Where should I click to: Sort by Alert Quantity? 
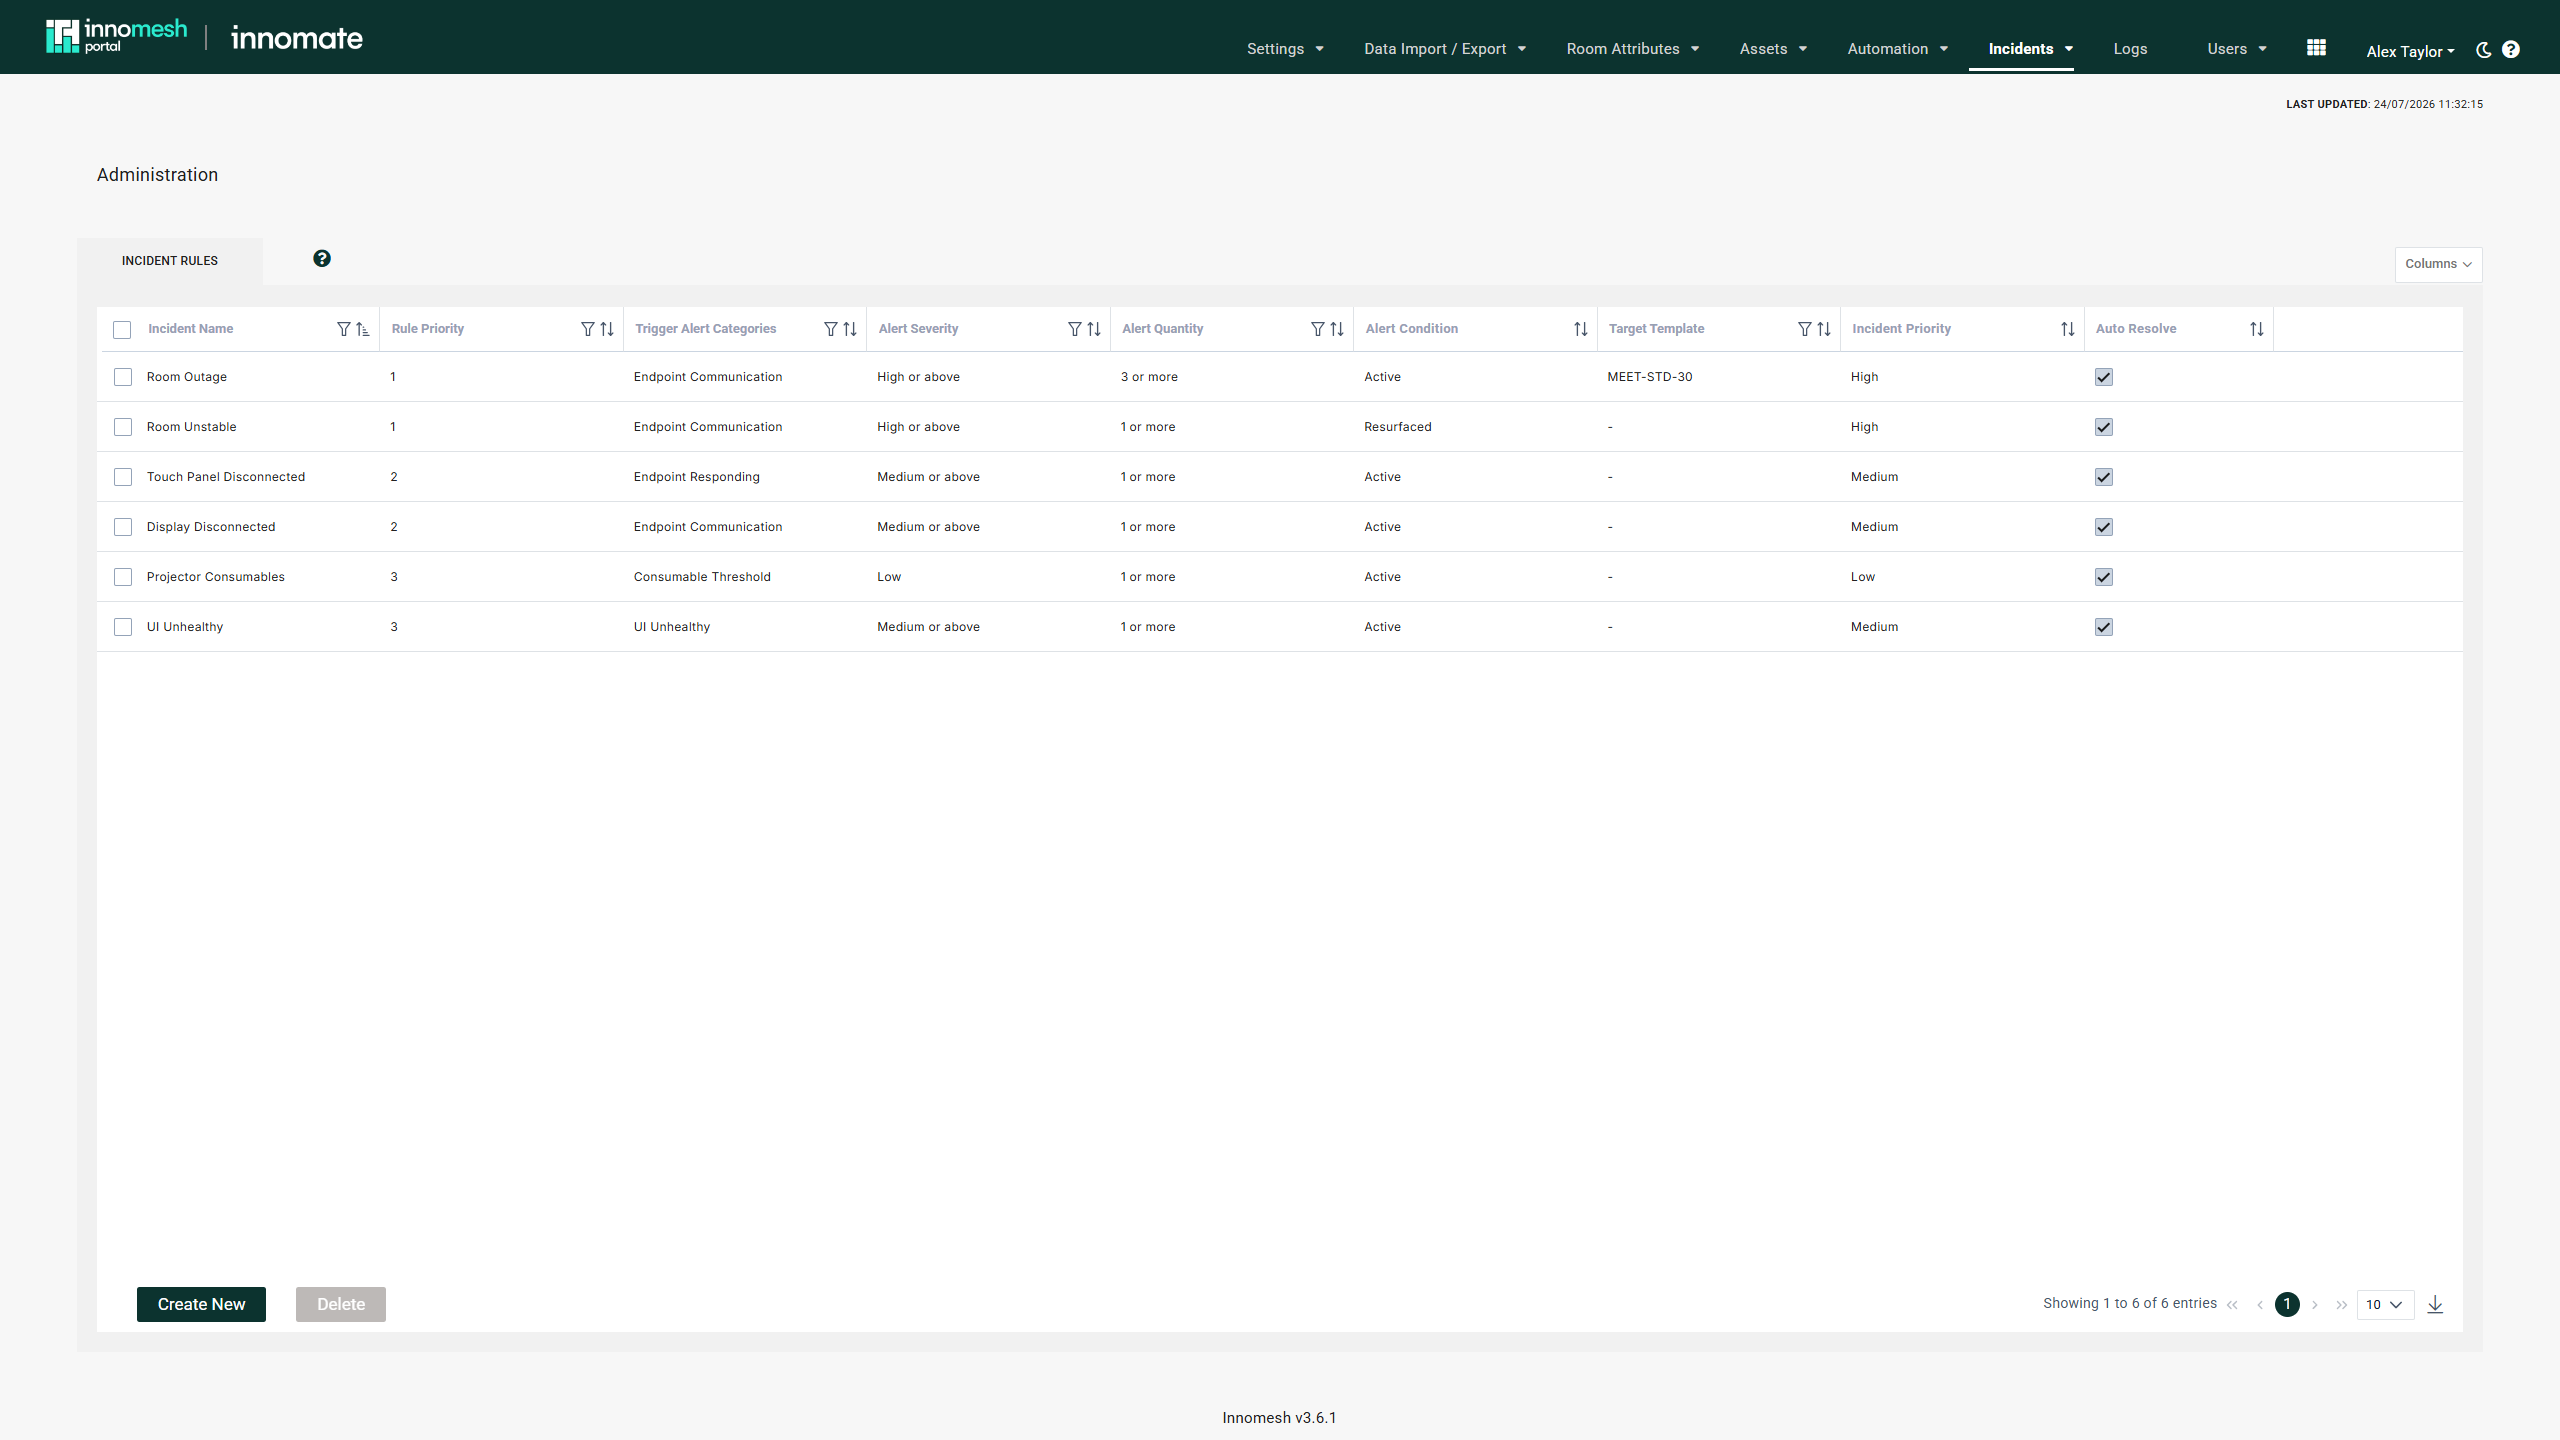(x=1337, y=329)
